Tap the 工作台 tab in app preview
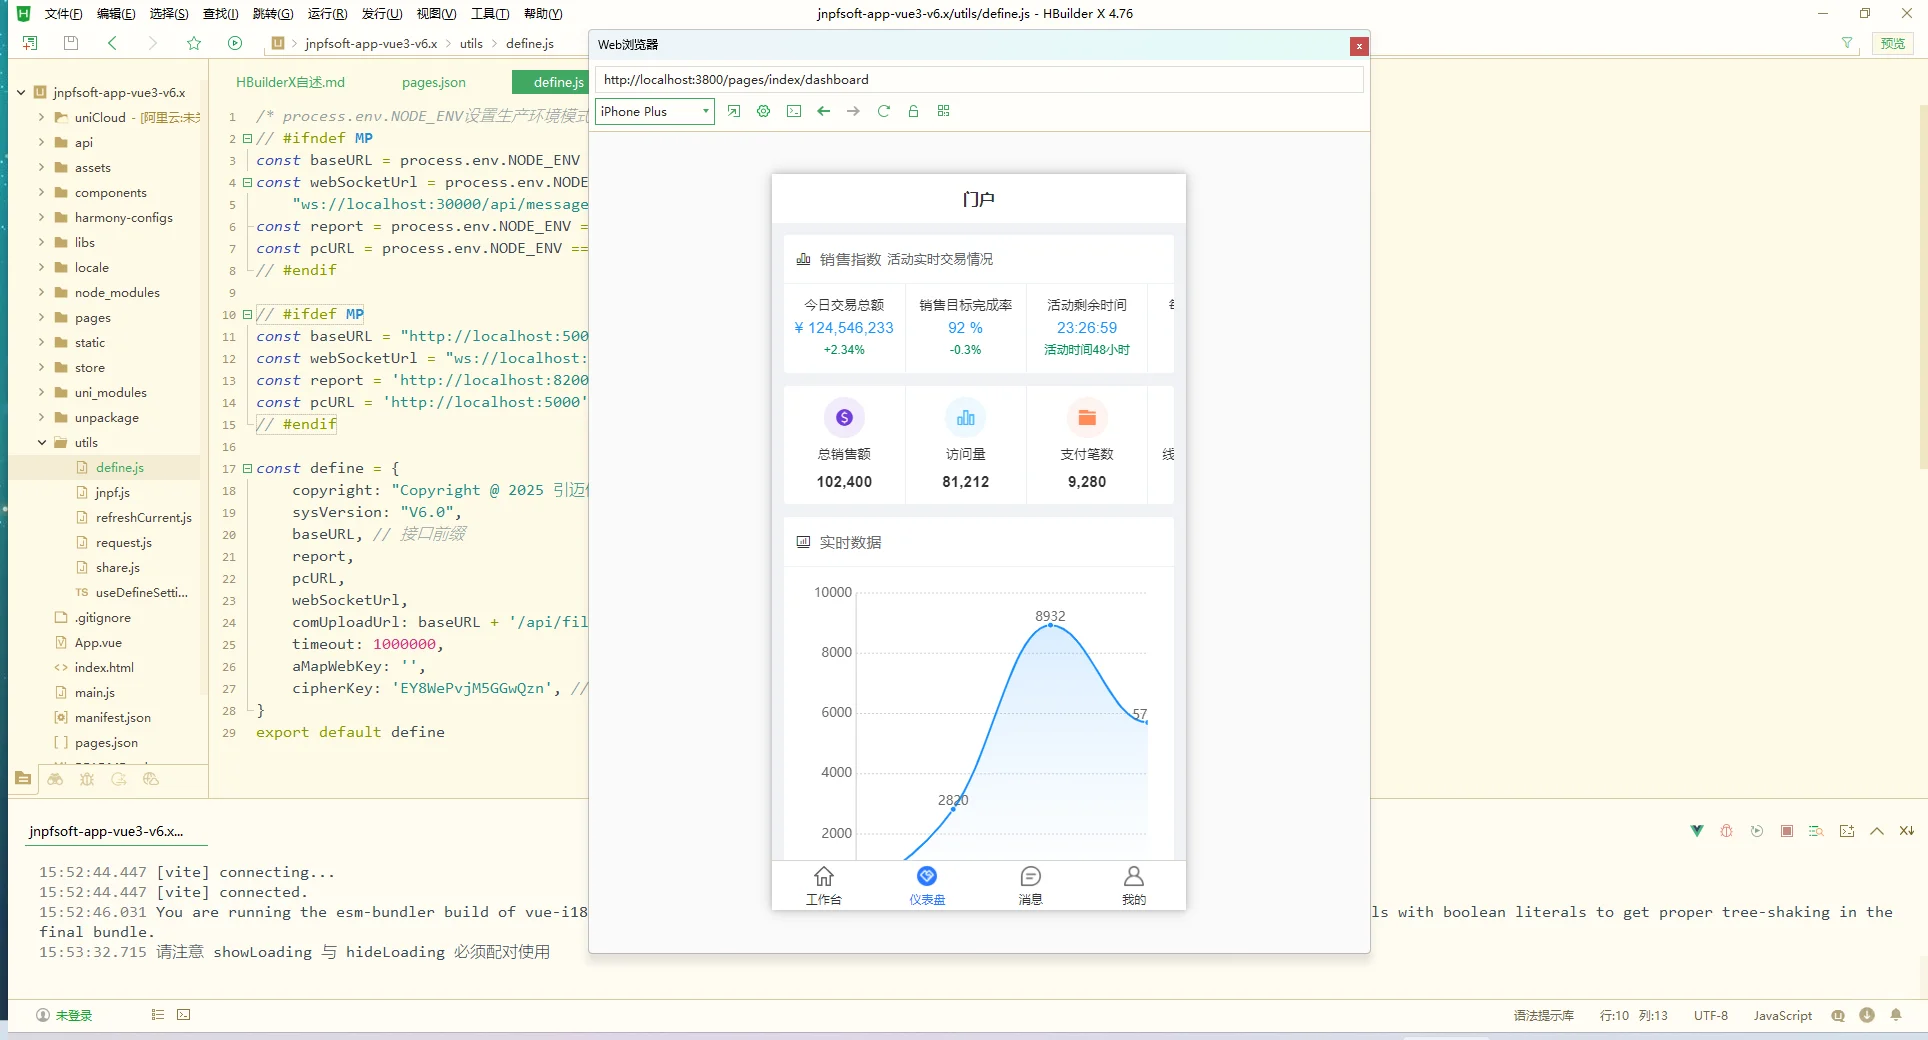This screenshot has width=1928, height=1040. click(x=824, y=886)
